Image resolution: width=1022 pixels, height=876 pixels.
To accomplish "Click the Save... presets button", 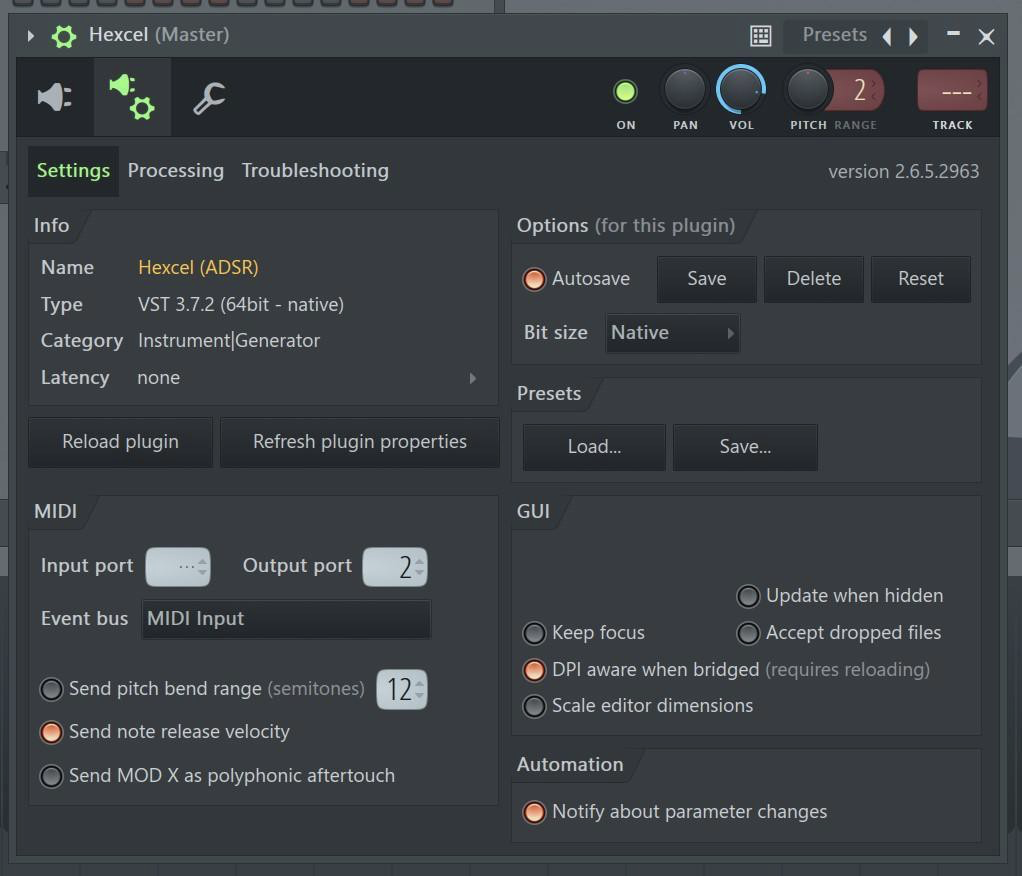I will [x=745, y=447].
